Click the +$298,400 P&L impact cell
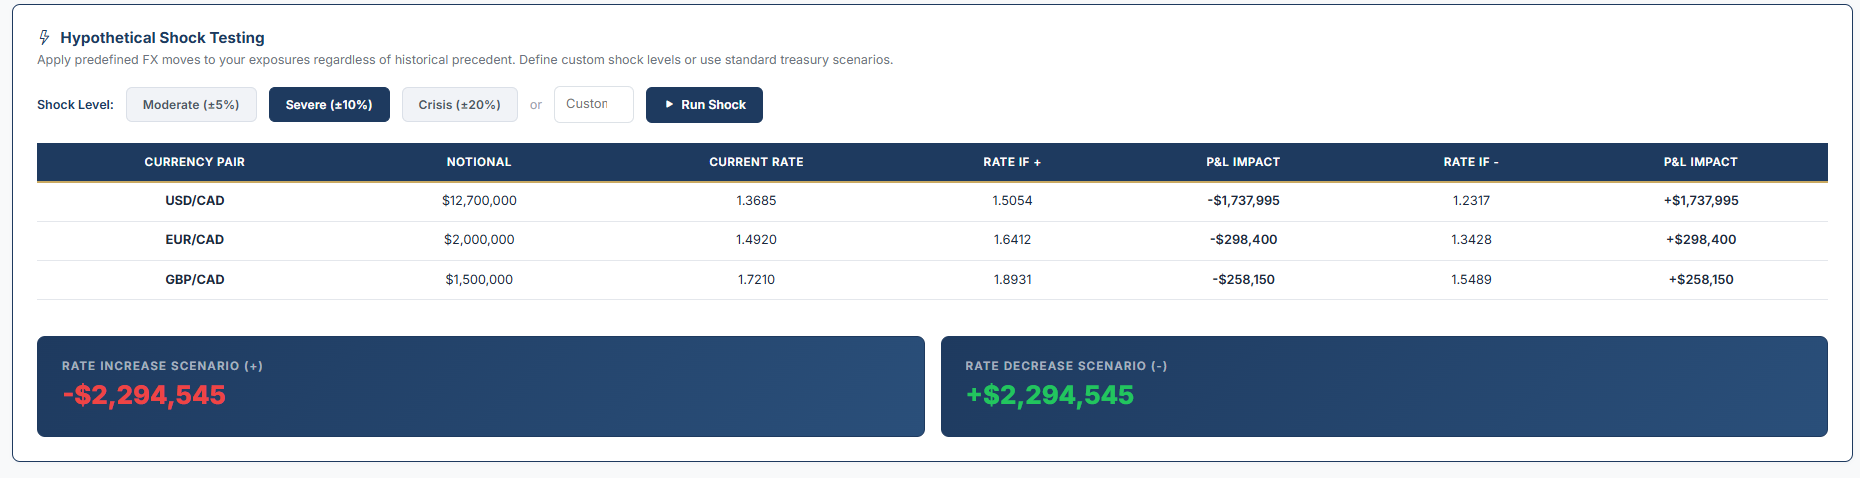The width and height of the screenshot is (1860, 478). click(x=1700, y=240)
